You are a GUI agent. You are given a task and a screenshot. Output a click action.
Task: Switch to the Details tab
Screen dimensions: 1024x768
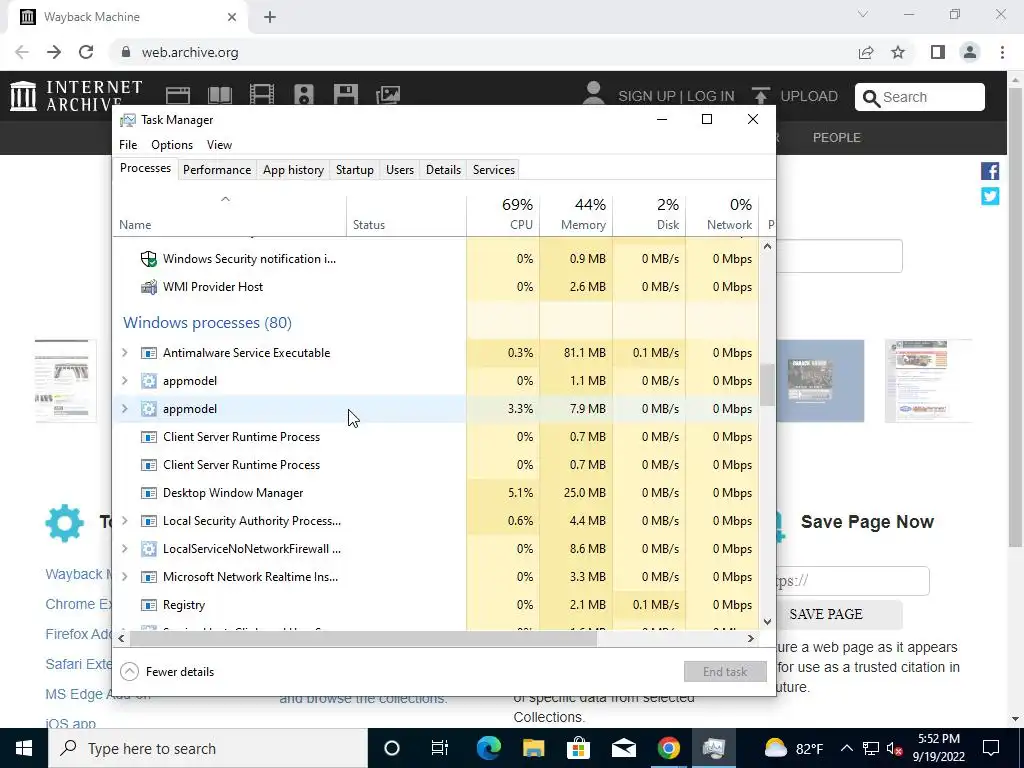click(x=443, y=170)
